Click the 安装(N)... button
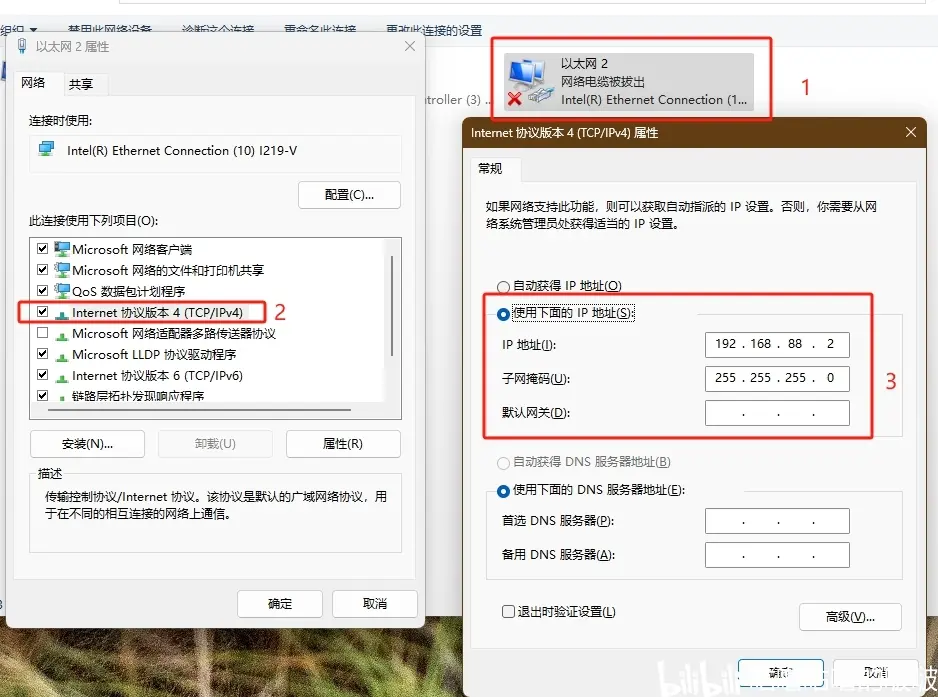Viewport: 938px width, 697px height. (x=87, y=444)
